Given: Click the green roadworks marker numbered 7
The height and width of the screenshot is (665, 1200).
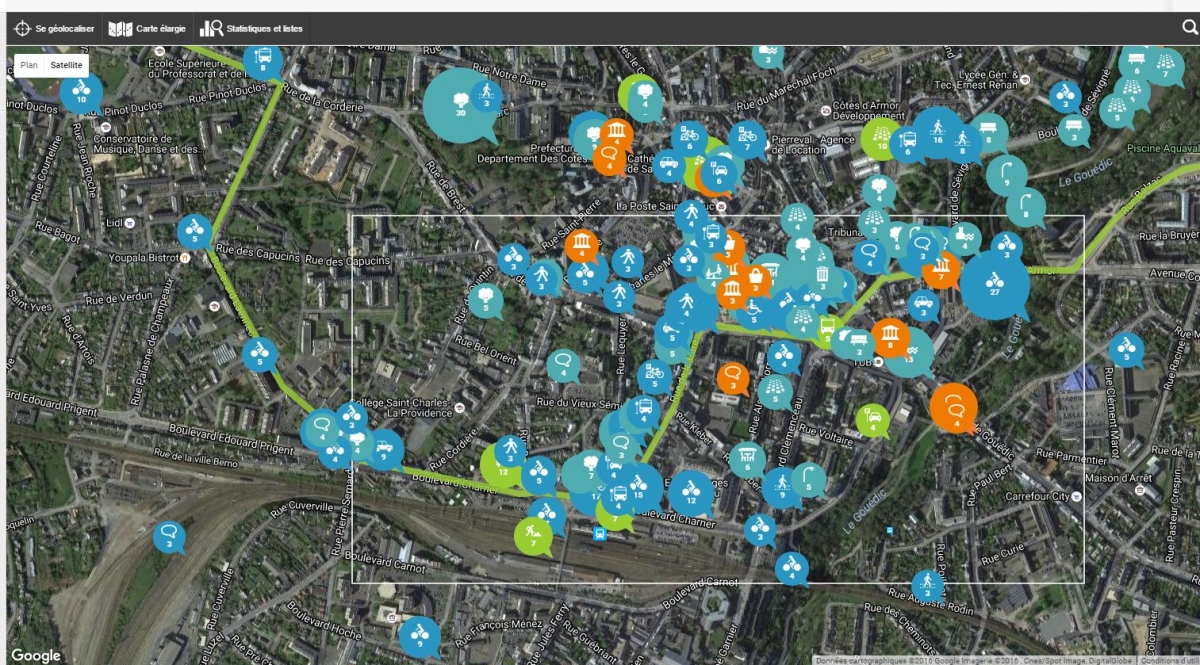Looking at the screenshot, I should coord(533,535).
